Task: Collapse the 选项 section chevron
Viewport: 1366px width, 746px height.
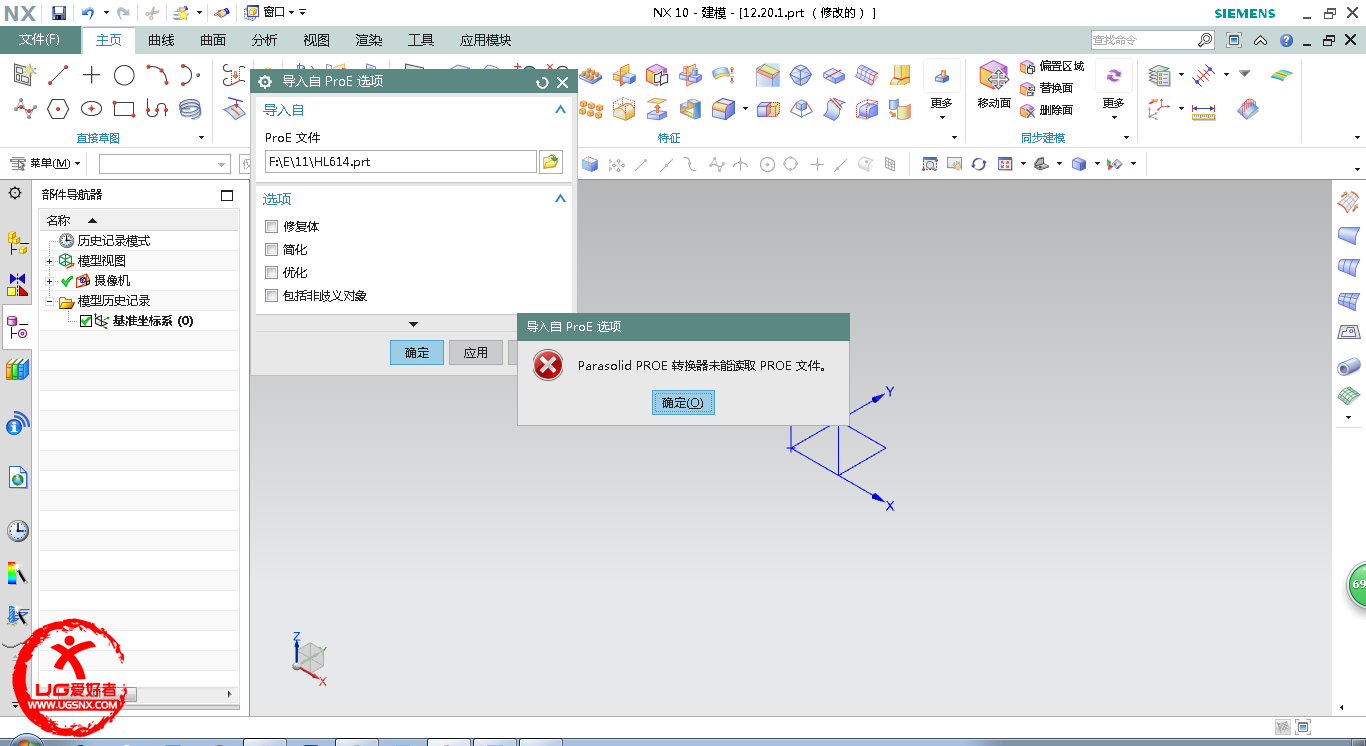Action: click(x=560, y=199)
